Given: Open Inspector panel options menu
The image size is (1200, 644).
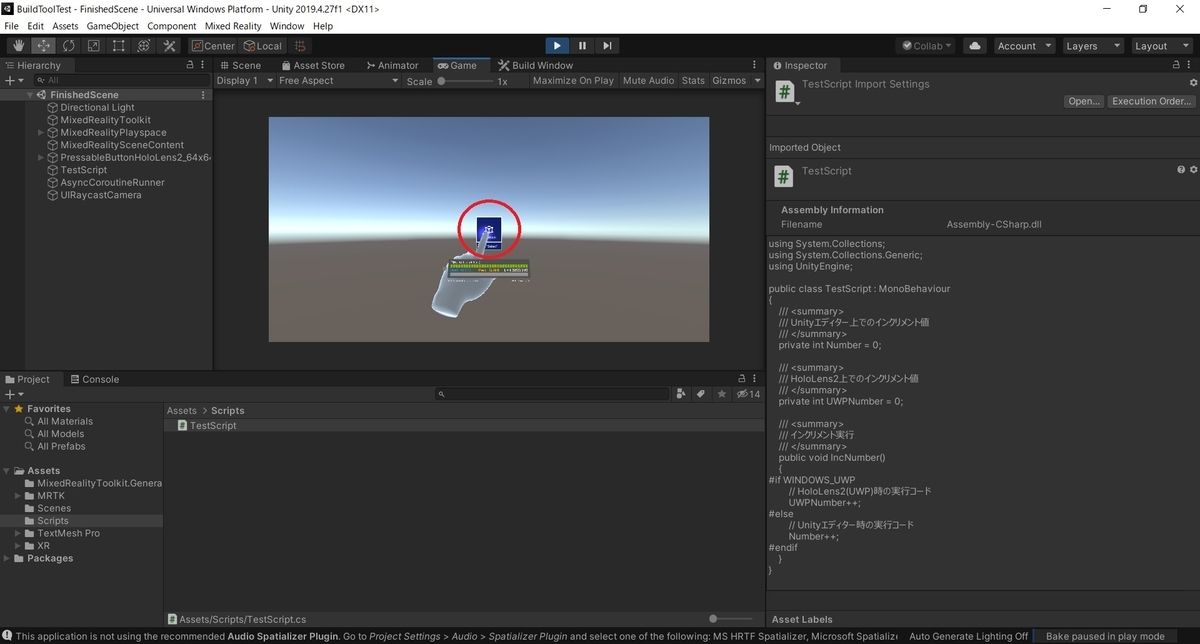Looking at the screenshot, I should tap(1191, 65).
